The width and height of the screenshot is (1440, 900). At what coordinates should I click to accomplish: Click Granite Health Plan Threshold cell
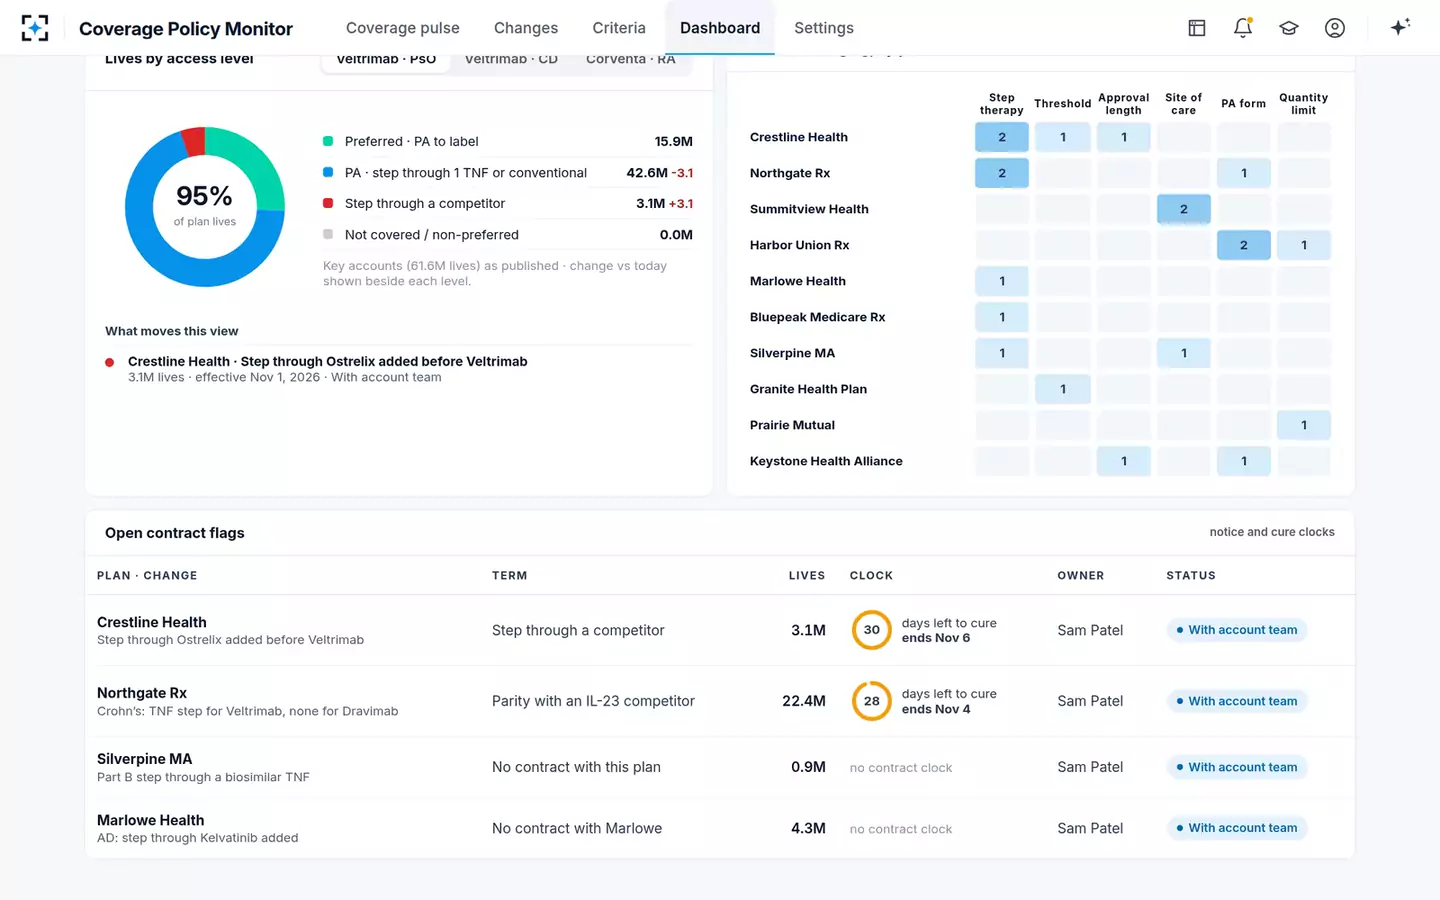[x=1063, y=389]
